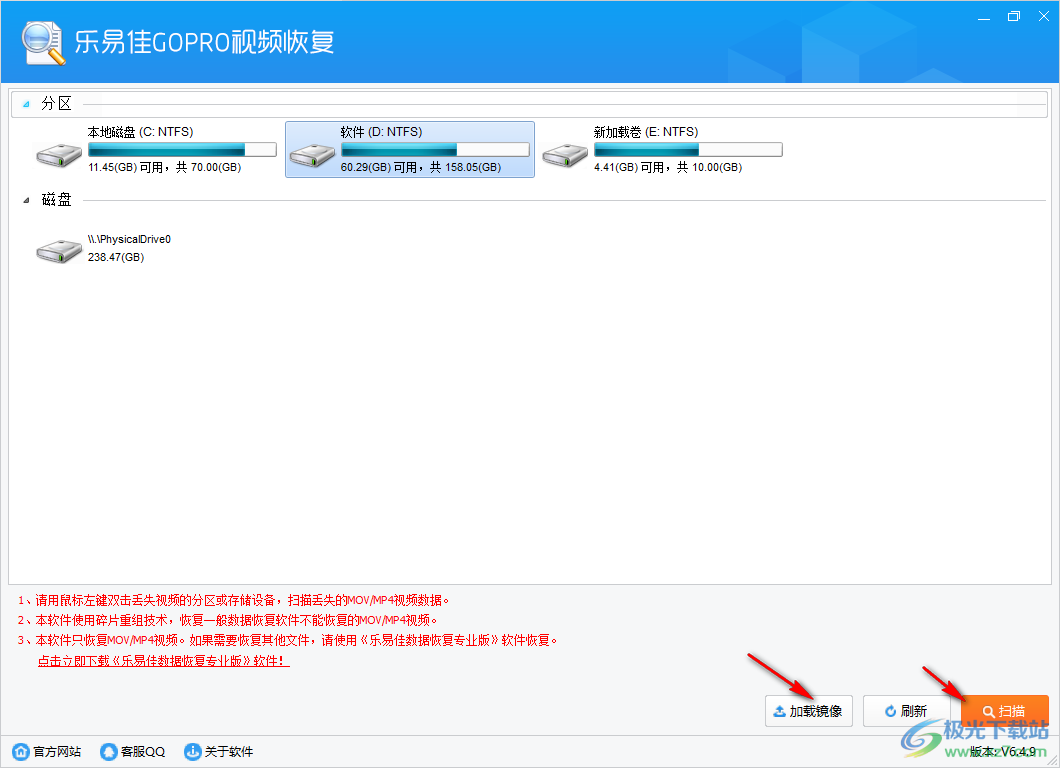Open the 关于软件 link
Viewport: 1060px width, 768px height.
click(x=228, y=751)
